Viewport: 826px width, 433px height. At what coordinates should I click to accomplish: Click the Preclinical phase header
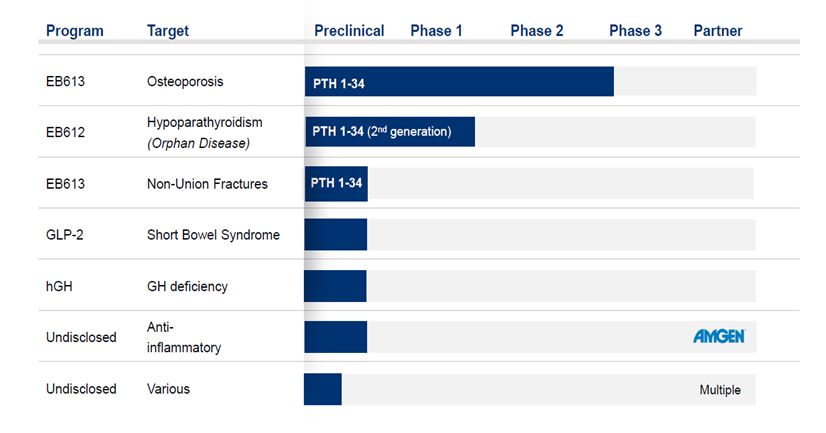pos(349,31)
